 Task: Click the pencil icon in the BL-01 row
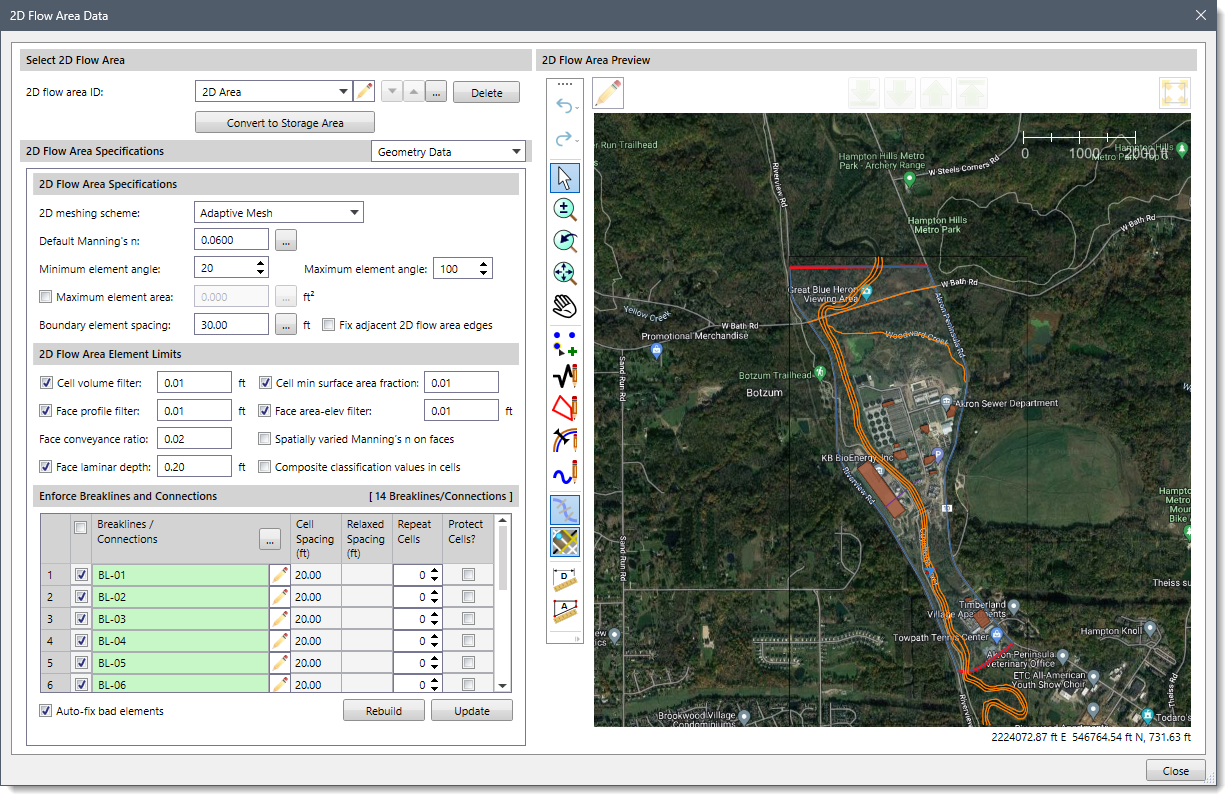click(x=280, y=575)
